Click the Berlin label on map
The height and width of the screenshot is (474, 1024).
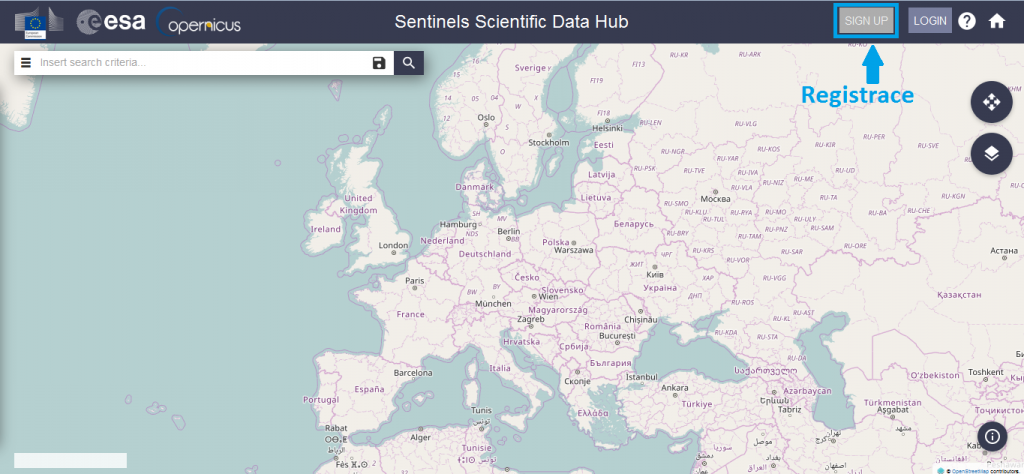pos(509,231)
